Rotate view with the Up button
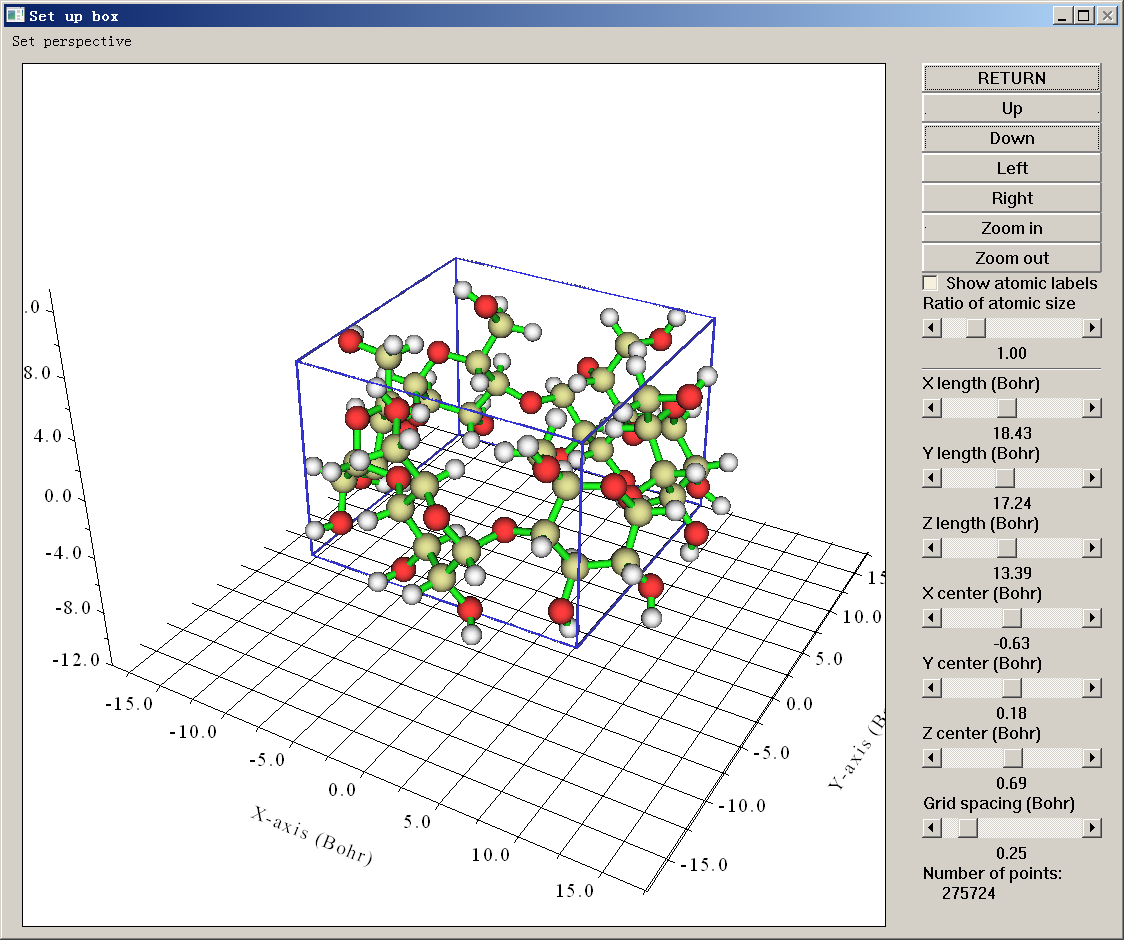1124x940 pixels. tap(1011, 108)
